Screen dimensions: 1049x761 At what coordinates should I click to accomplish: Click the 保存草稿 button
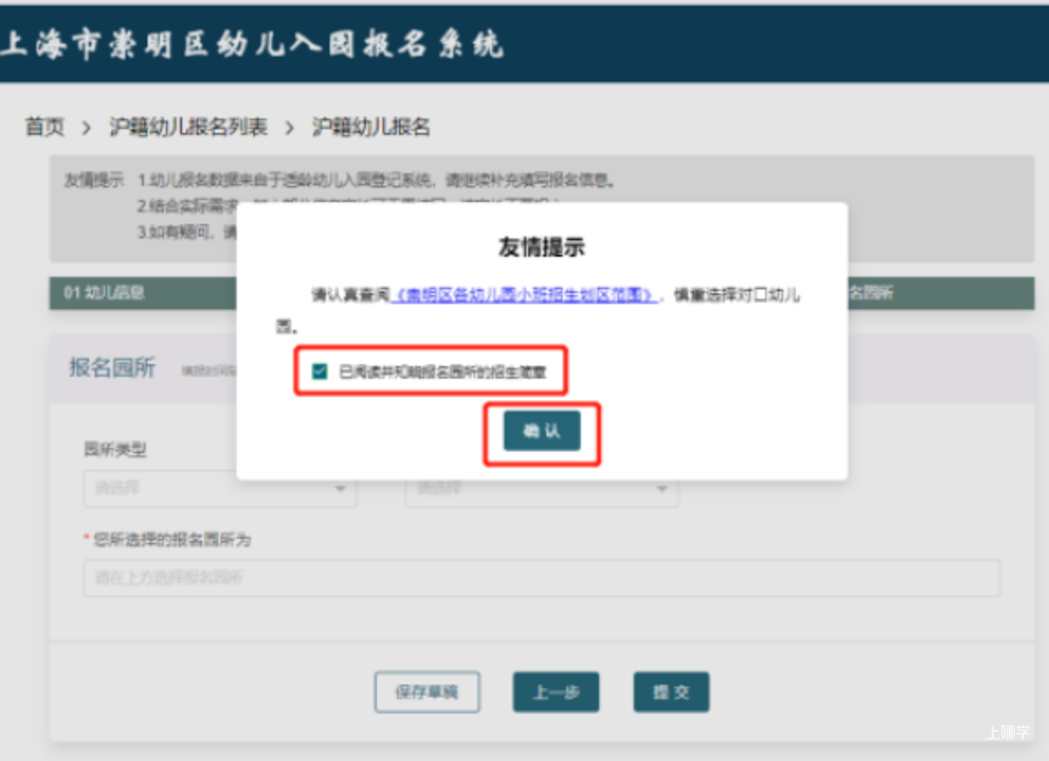click(427, 692)
